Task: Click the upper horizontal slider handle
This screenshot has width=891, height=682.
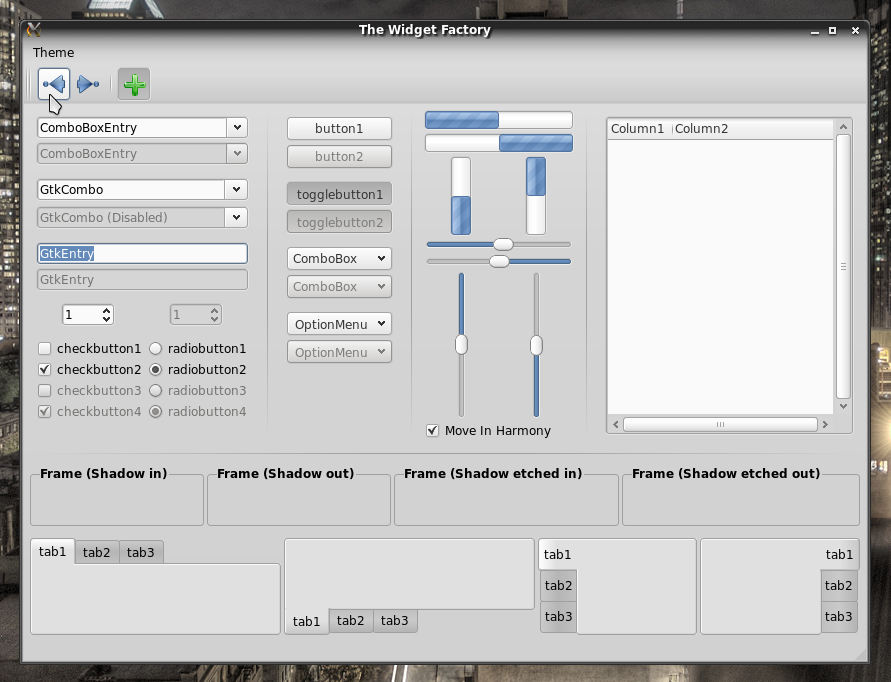Action: click(503, 244)
